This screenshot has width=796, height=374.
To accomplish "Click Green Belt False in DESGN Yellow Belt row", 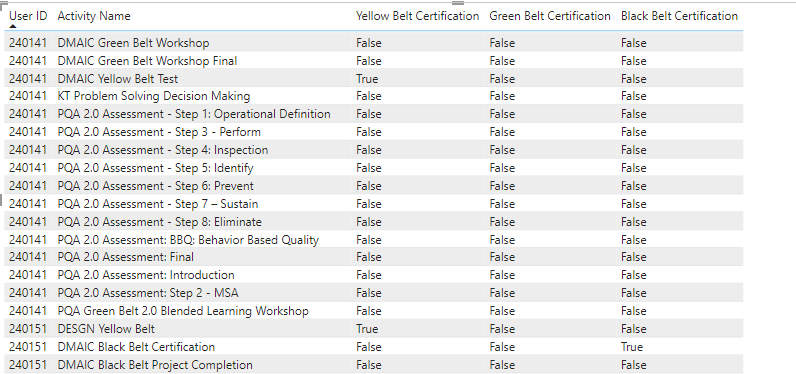I will [502, 329].
